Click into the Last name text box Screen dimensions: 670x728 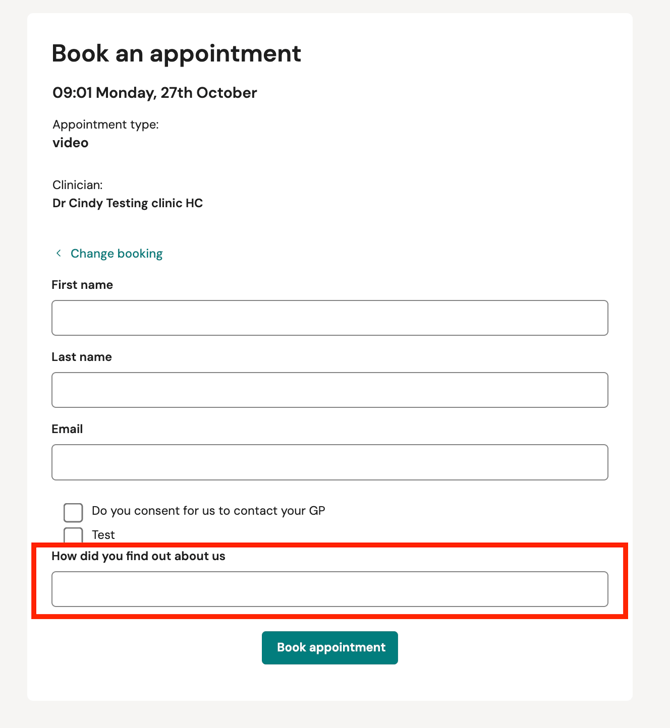pos(330,390)
